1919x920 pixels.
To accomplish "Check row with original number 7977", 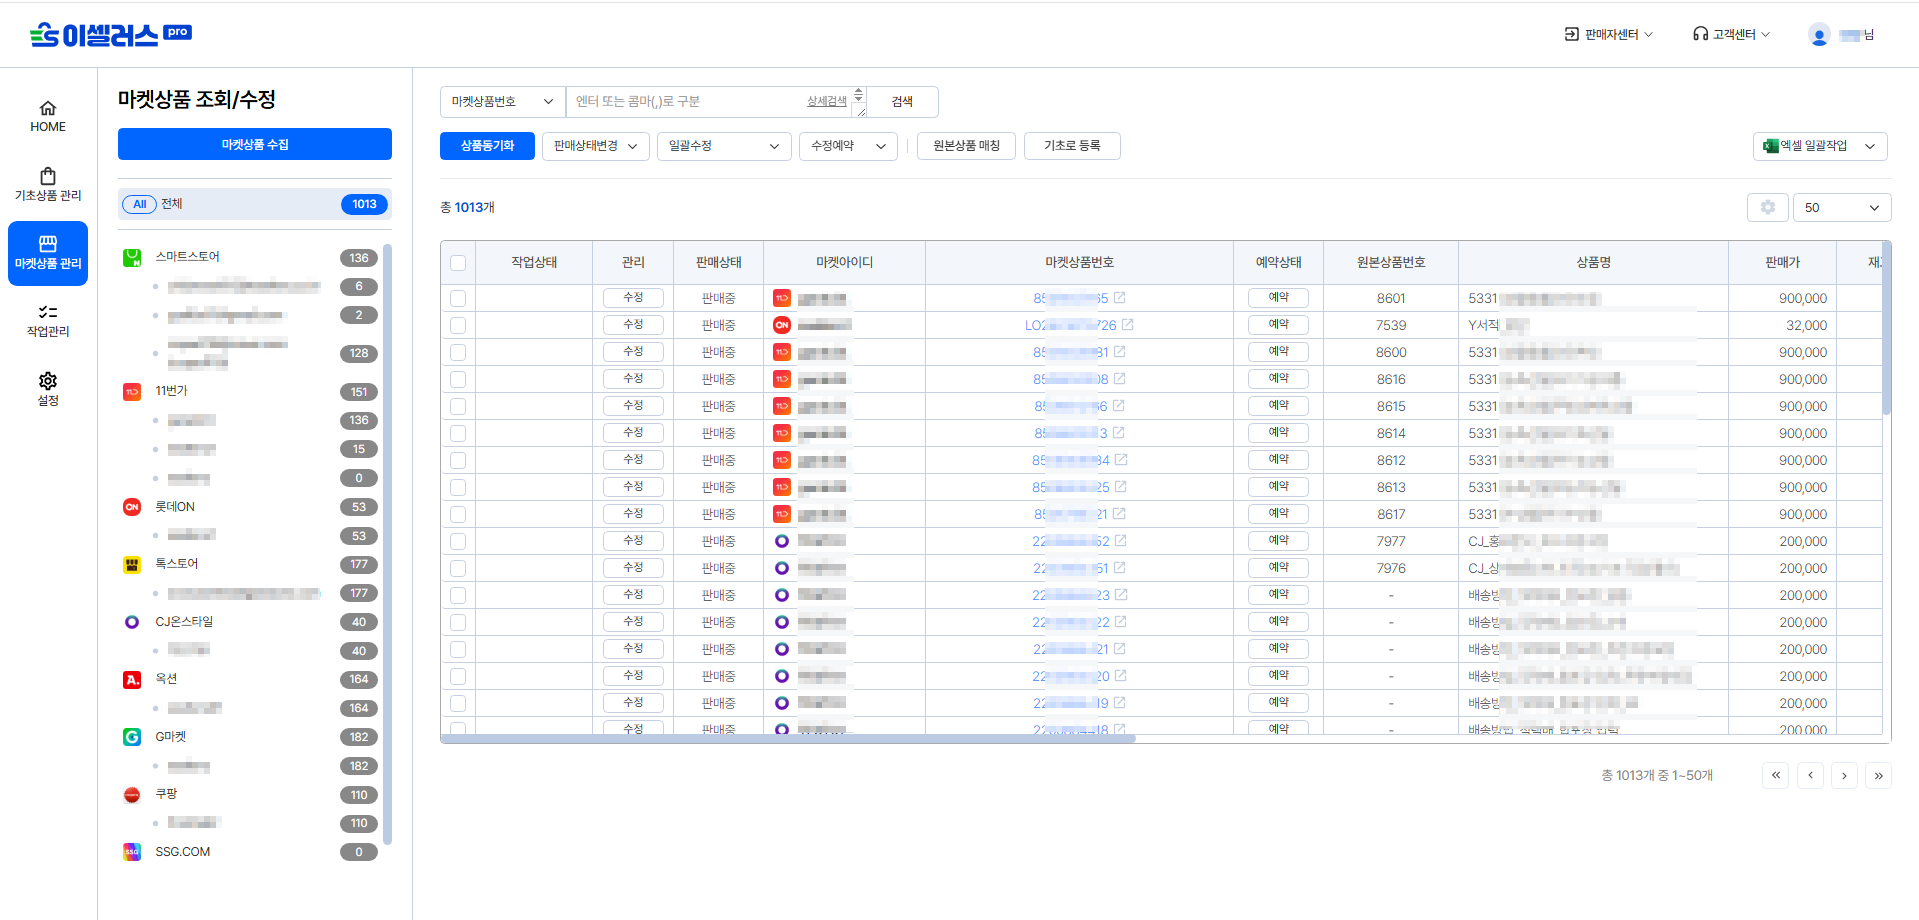I will (458, 541).
